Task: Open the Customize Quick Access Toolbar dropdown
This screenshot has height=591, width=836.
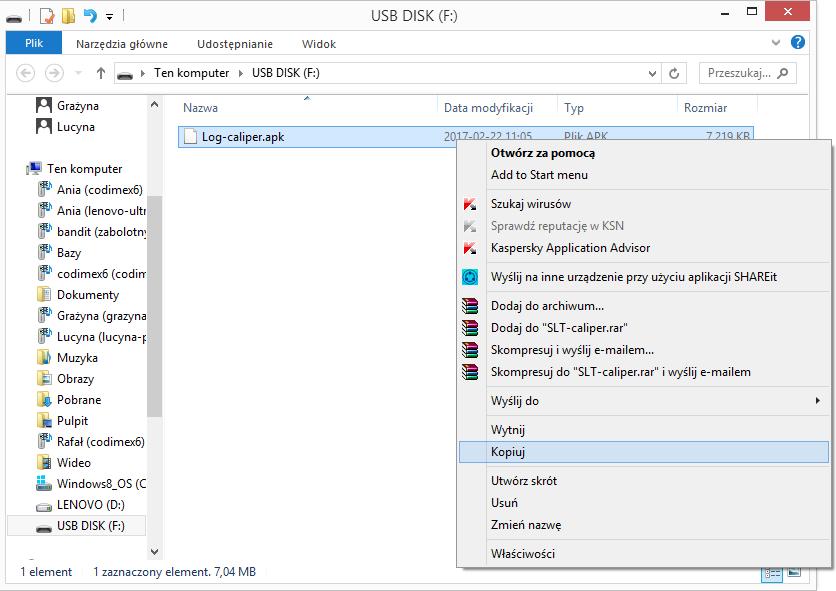Action: click(x=109, y=17)
